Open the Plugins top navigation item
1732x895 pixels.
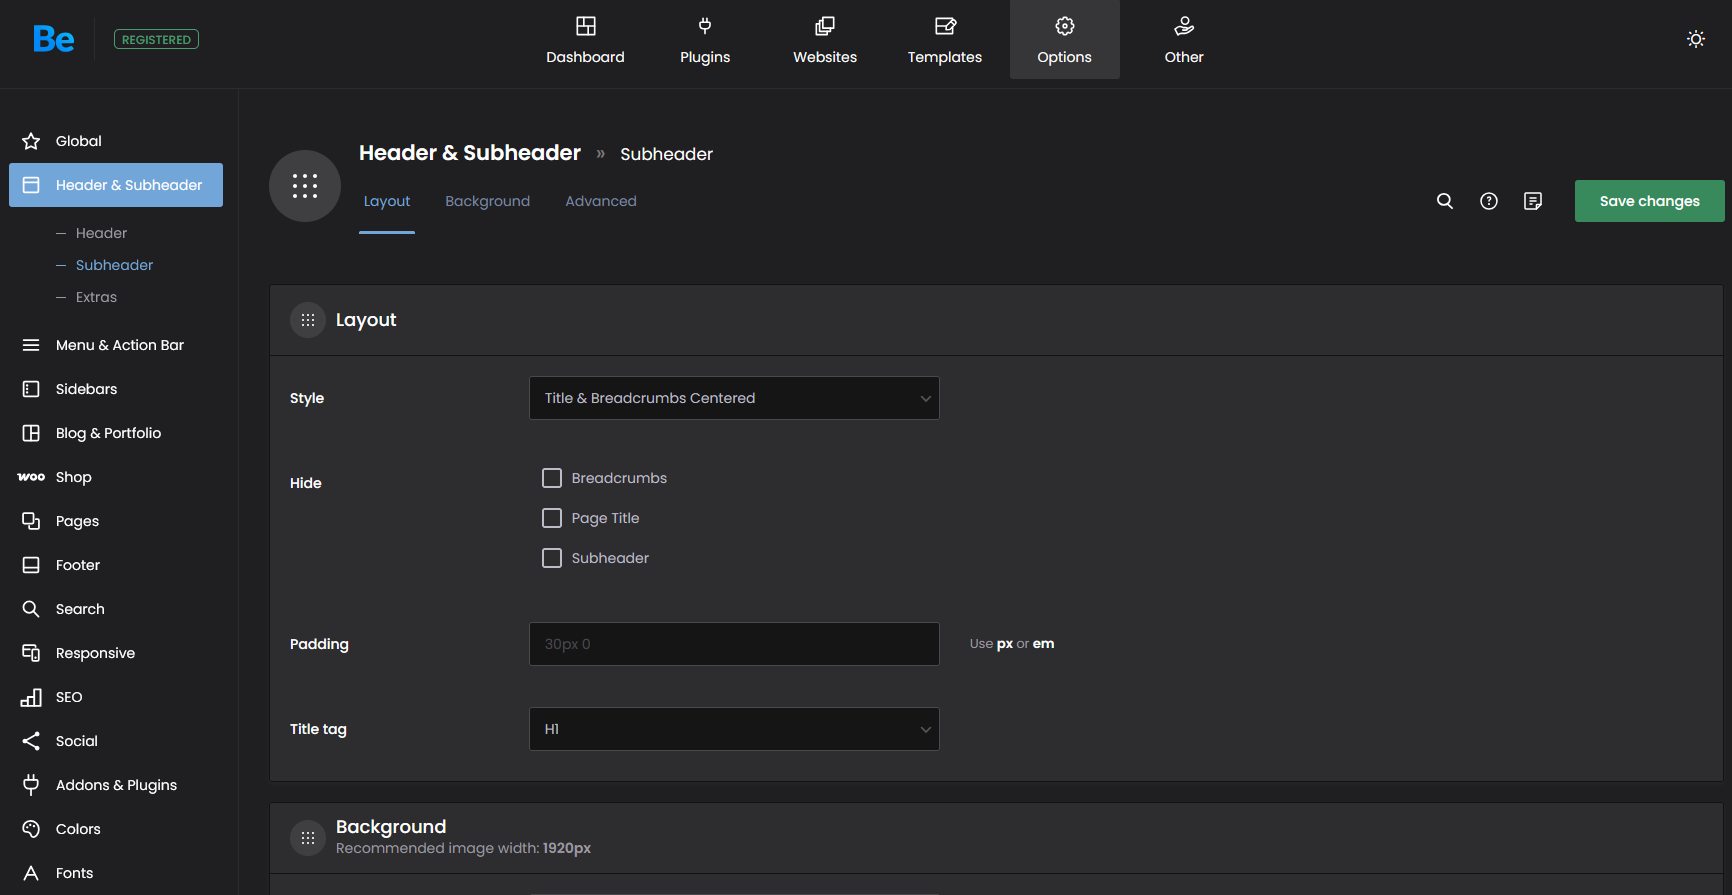click(705, 40)
